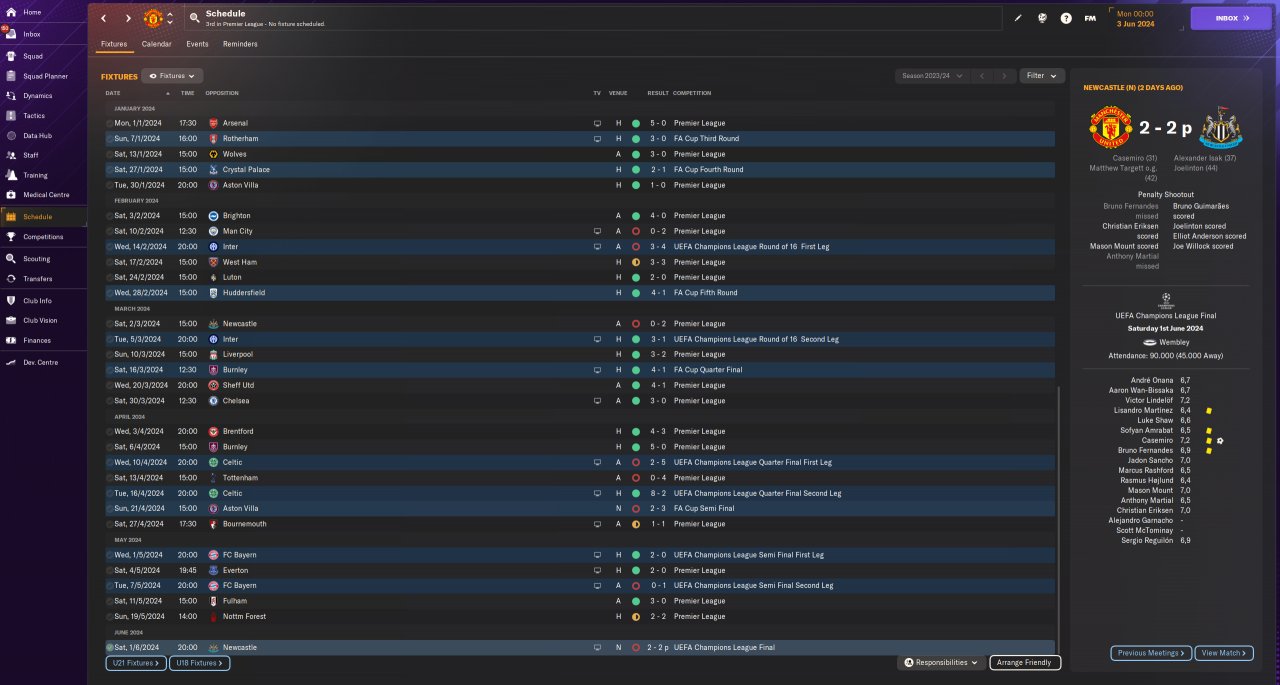The image size is (1280, 685).
Task: Click Arrange Friendly button
Action: coord(1025,662)
